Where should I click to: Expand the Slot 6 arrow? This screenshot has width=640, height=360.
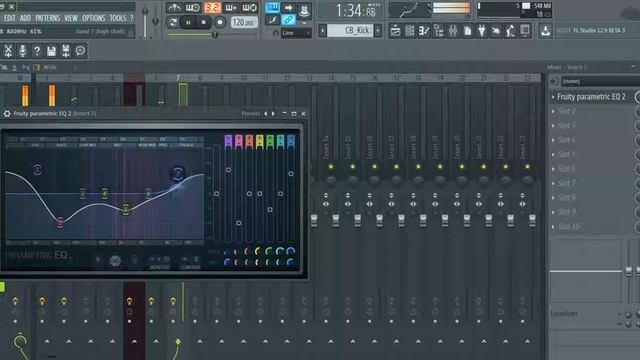coord(553,169)
